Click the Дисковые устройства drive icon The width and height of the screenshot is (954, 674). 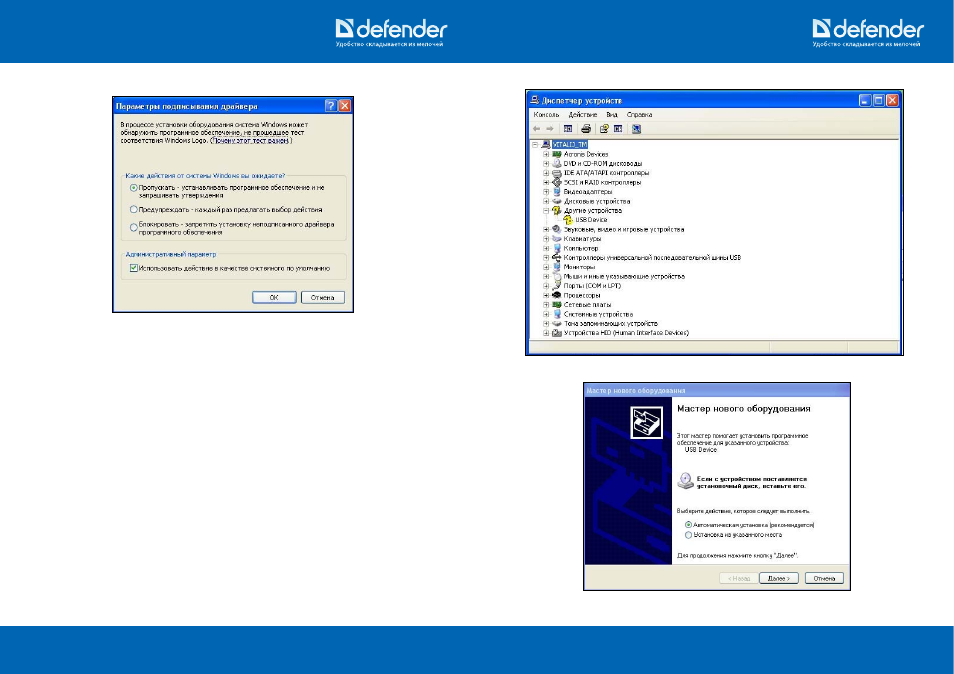tap(556, 201)
